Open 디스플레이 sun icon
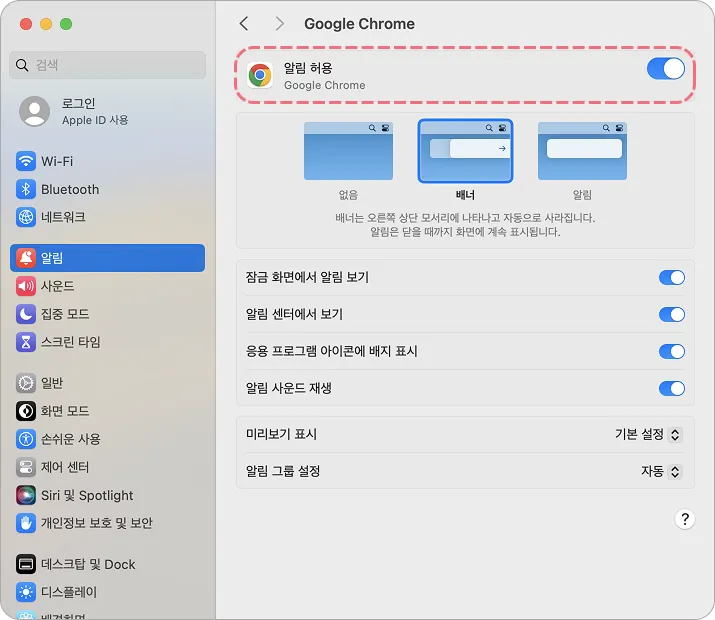The image size is (715, 620). click(26, 592)
